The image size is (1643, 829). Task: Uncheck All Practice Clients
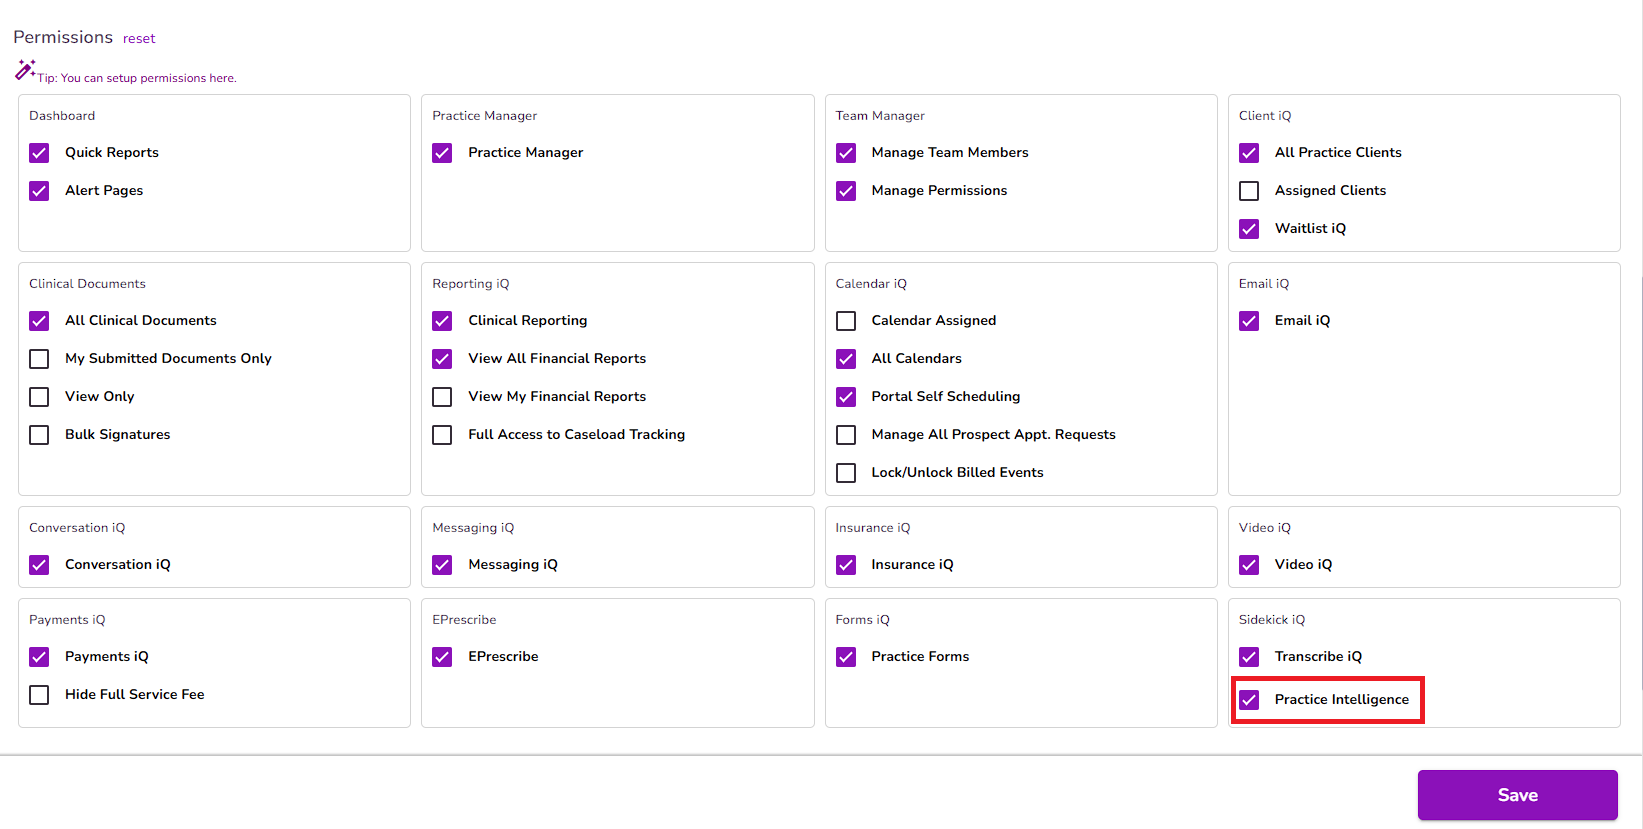click(1249, 153)
